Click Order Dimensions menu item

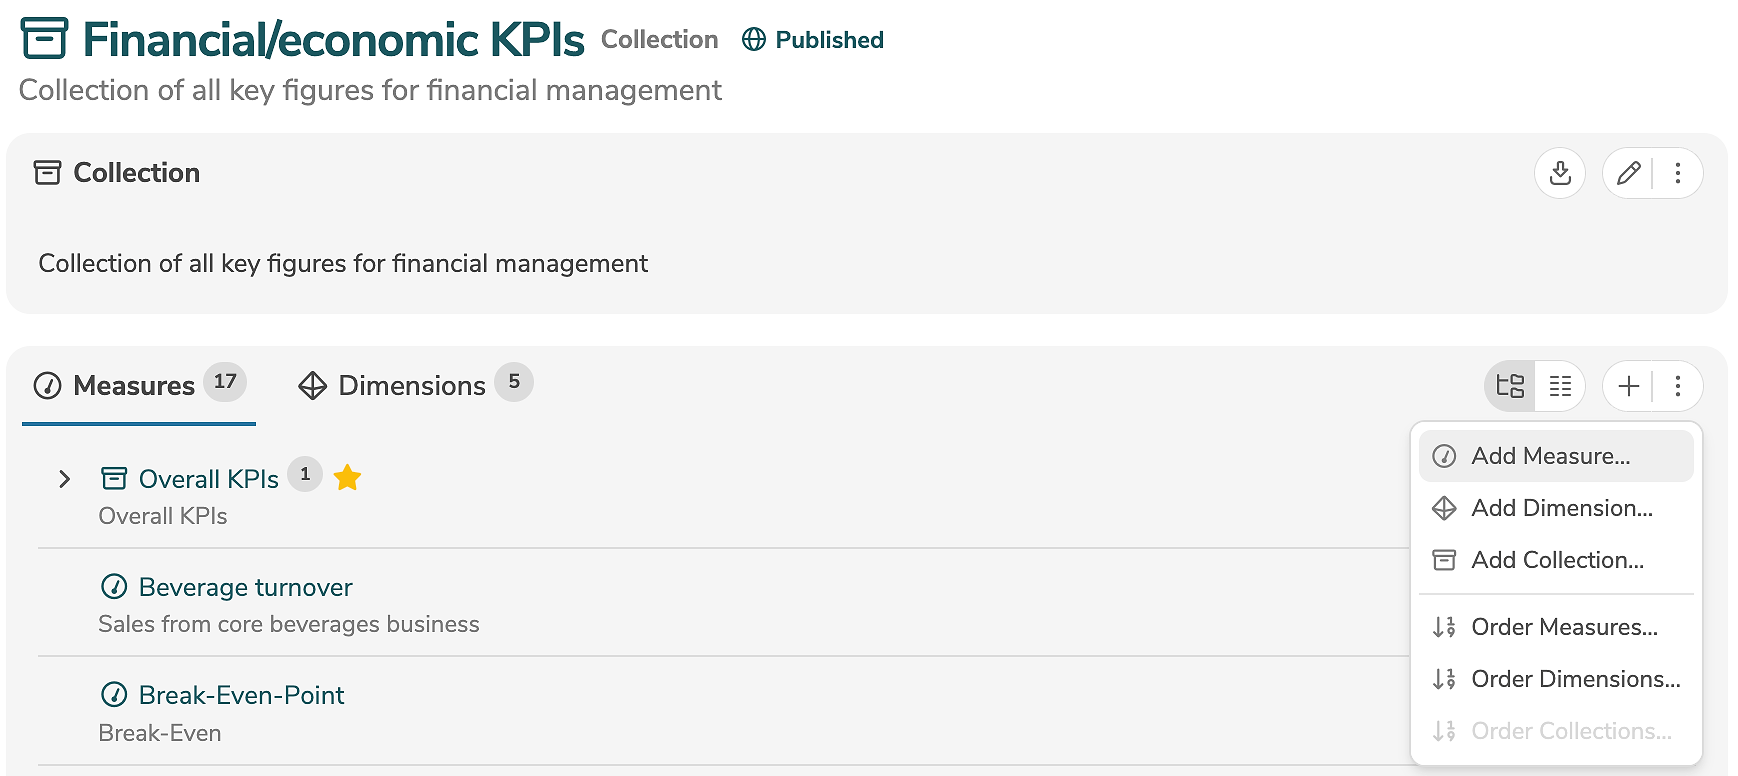(1575, 679)
